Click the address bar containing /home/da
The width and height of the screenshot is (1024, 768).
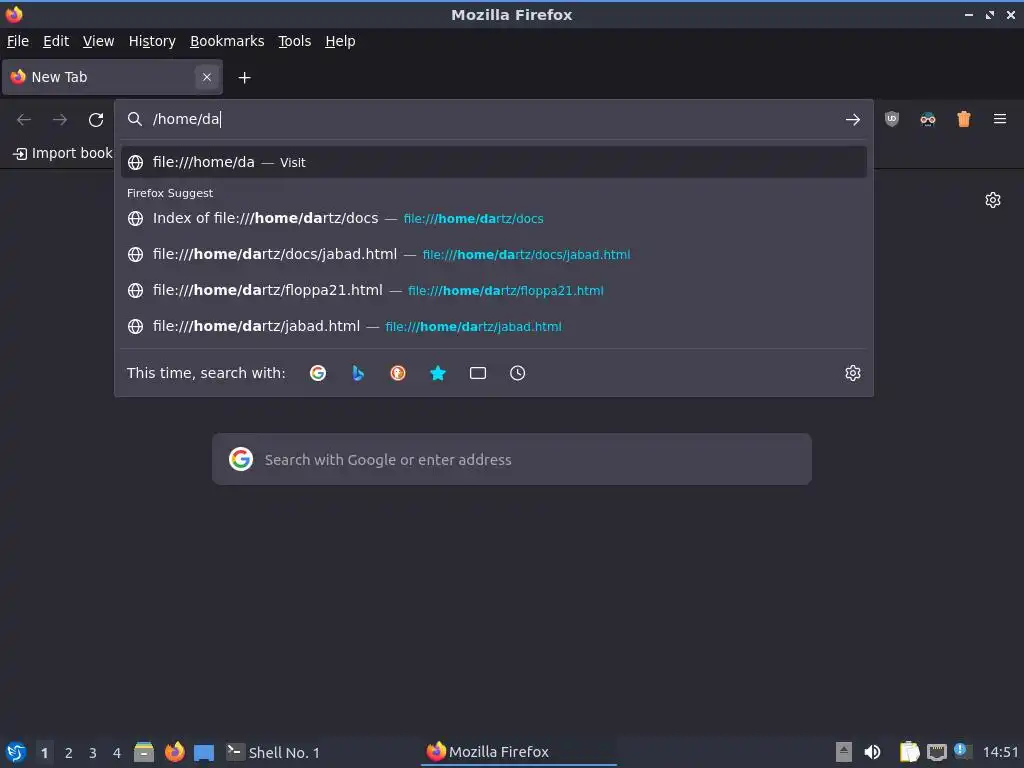coord(494,120)
